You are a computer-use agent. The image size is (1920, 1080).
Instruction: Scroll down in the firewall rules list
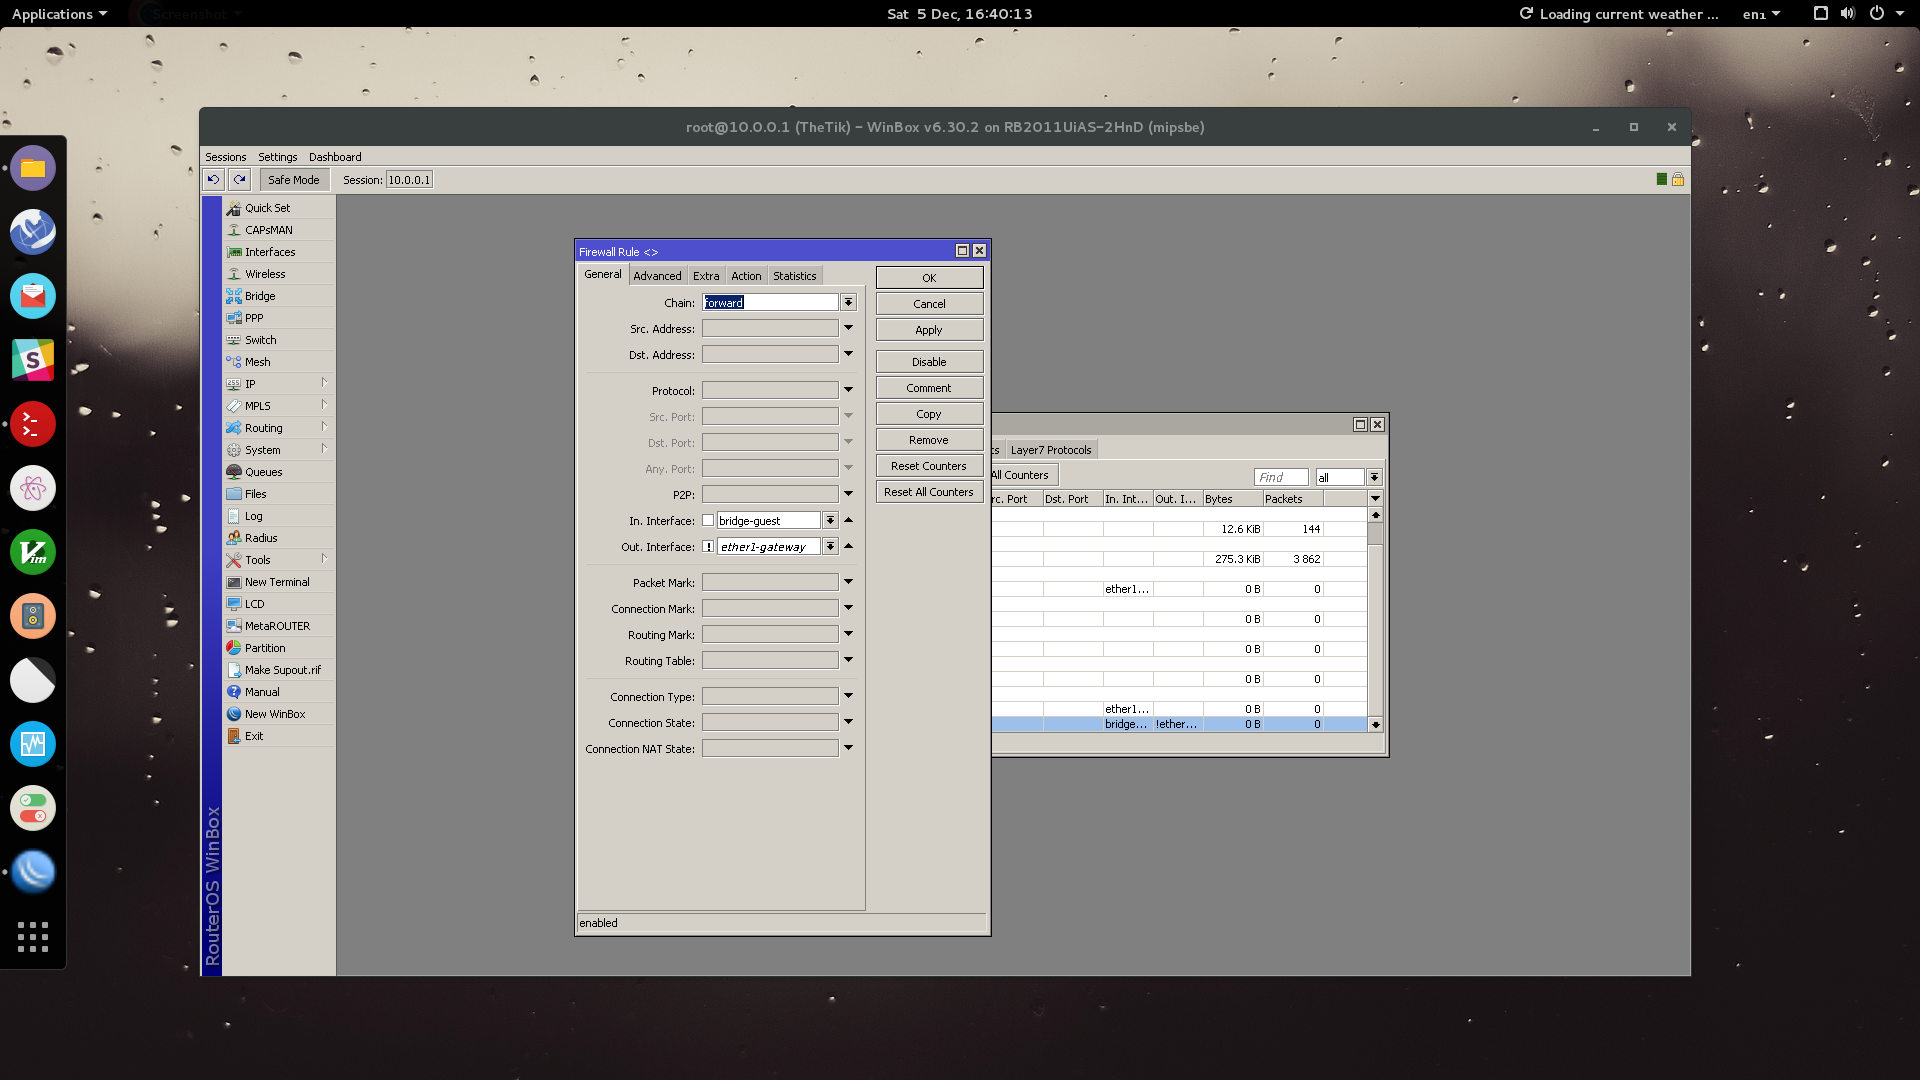pos(1377,725)
